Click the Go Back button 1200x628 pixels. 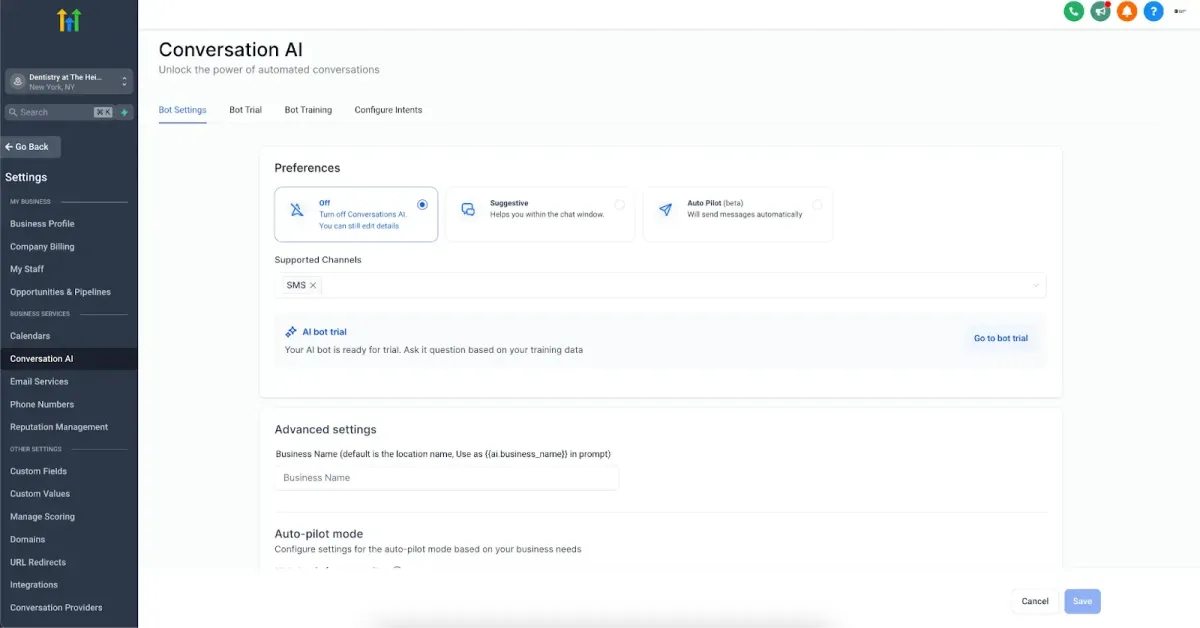coord(31,147)
